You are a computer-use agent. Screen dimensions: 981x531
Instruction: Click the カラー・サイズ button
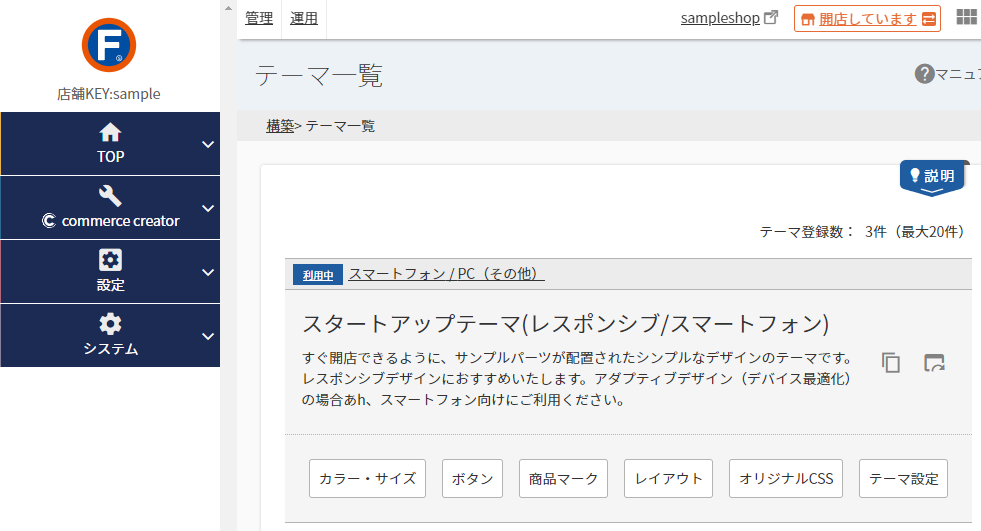[x=367, y=478]
